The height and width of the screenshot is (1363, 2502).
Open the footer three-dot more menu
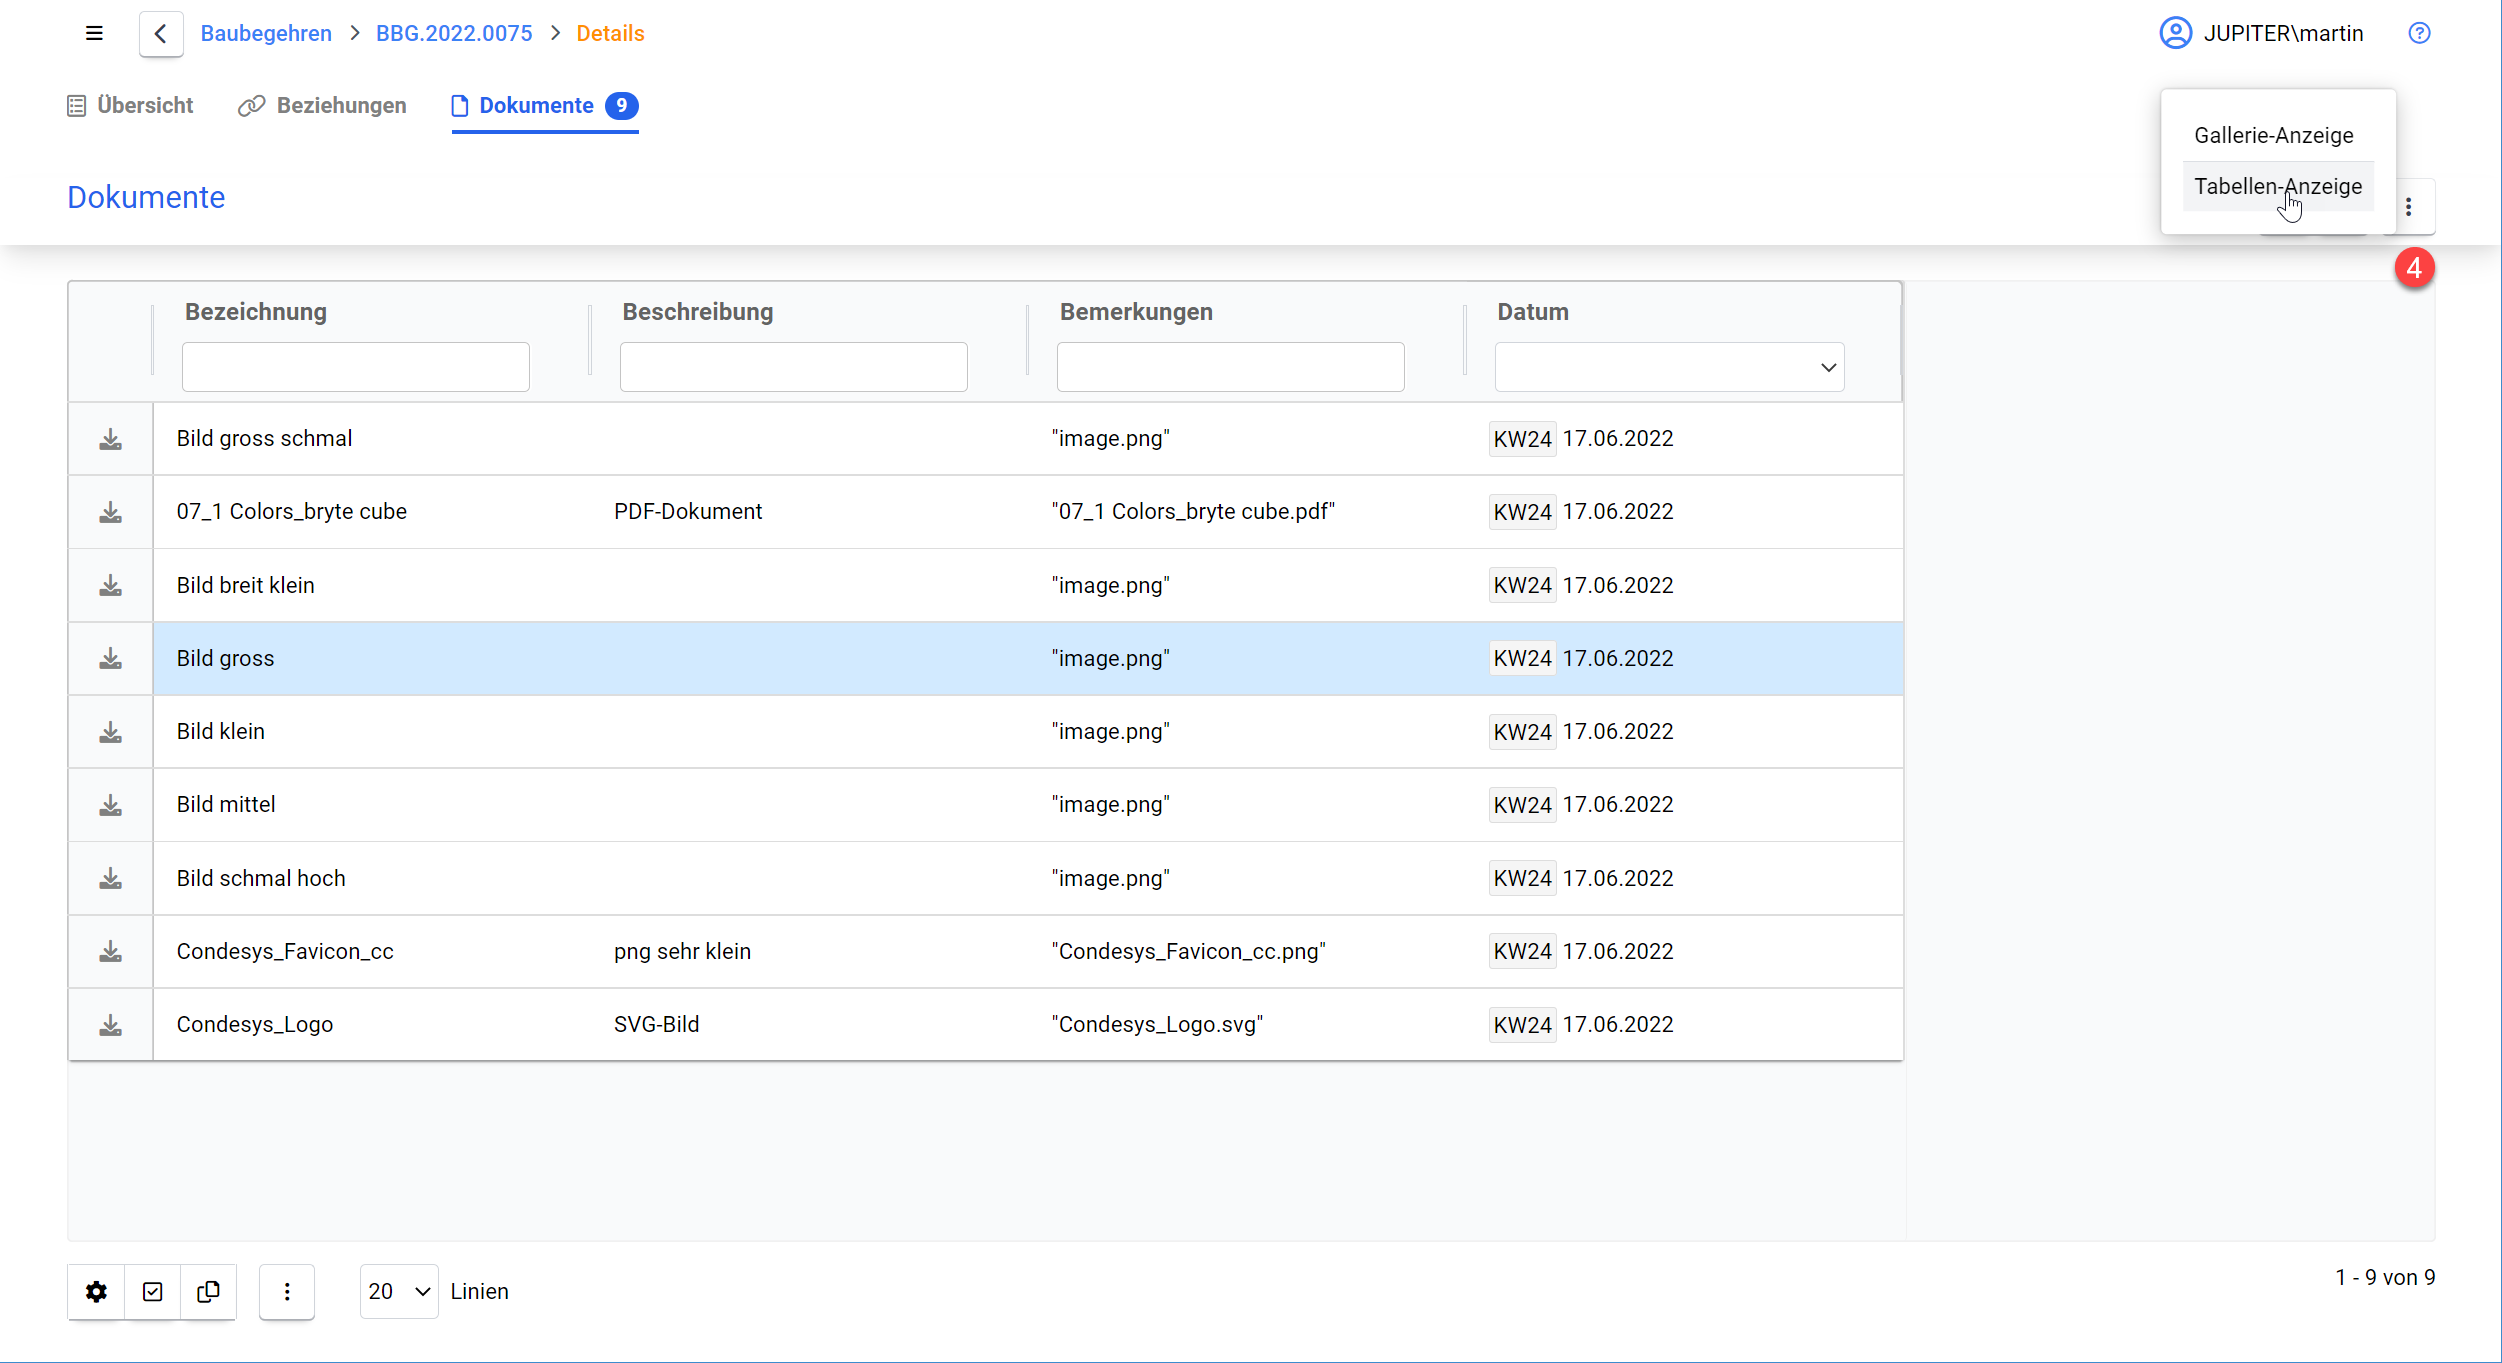pos(287,1291)
